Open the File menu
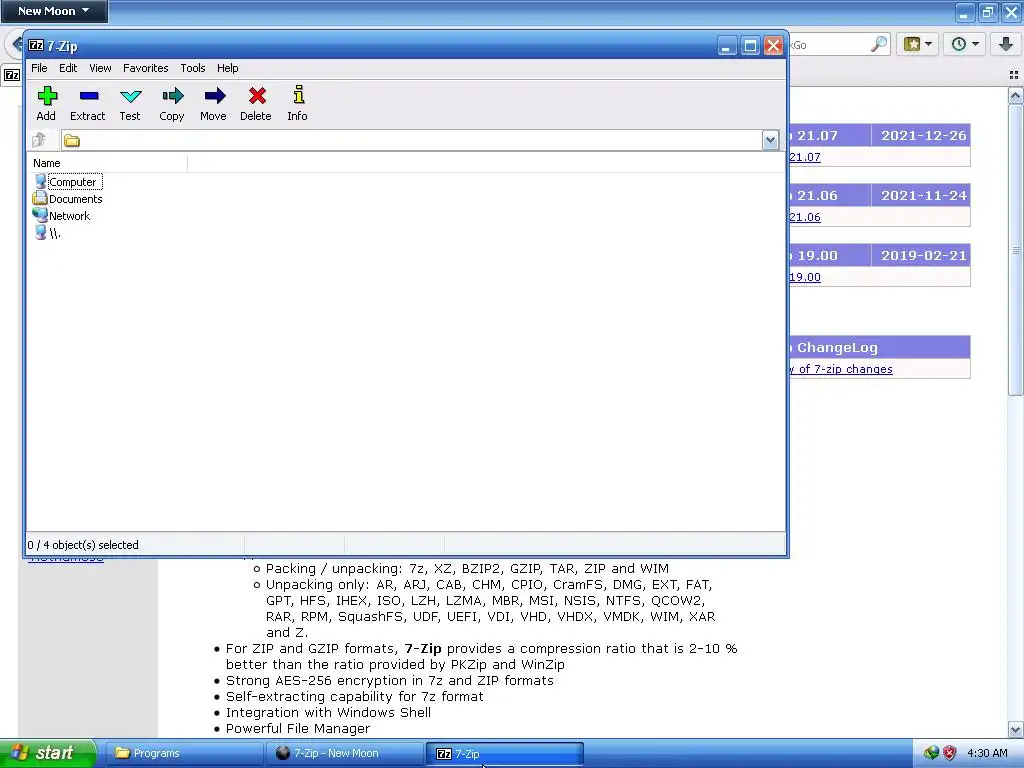Image resolution: width=1024 pixels, height=768 pixels. [x=39, y=68]
